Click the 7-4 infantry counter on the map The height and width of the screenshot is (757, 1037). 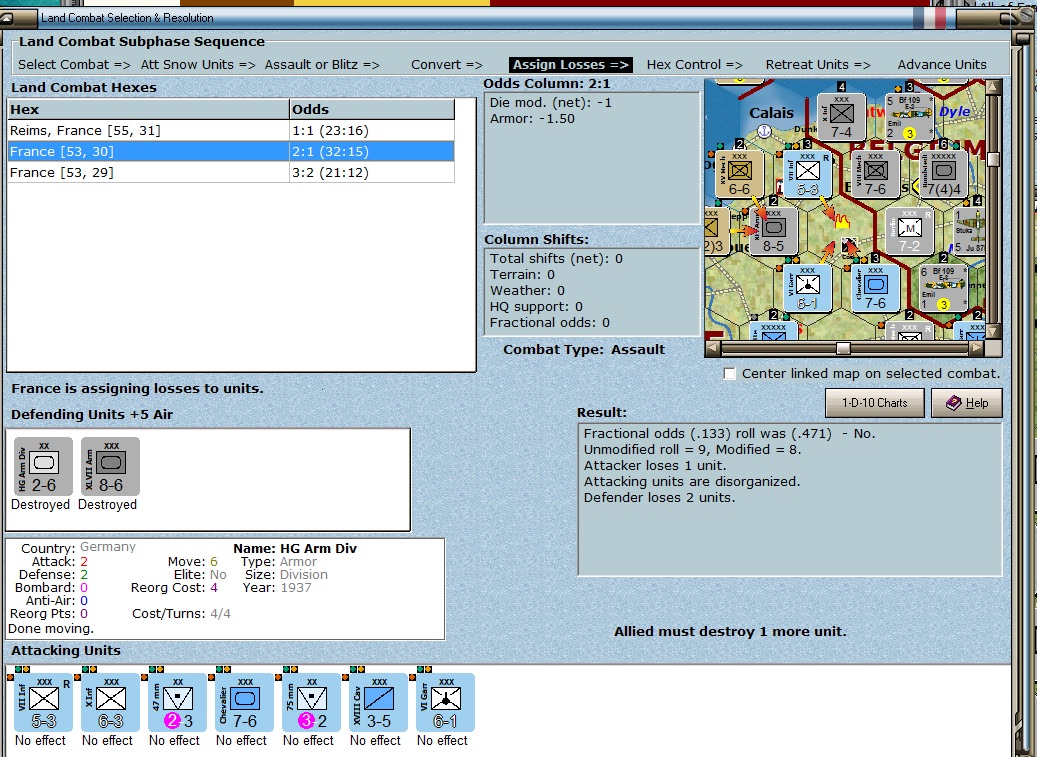841,117
